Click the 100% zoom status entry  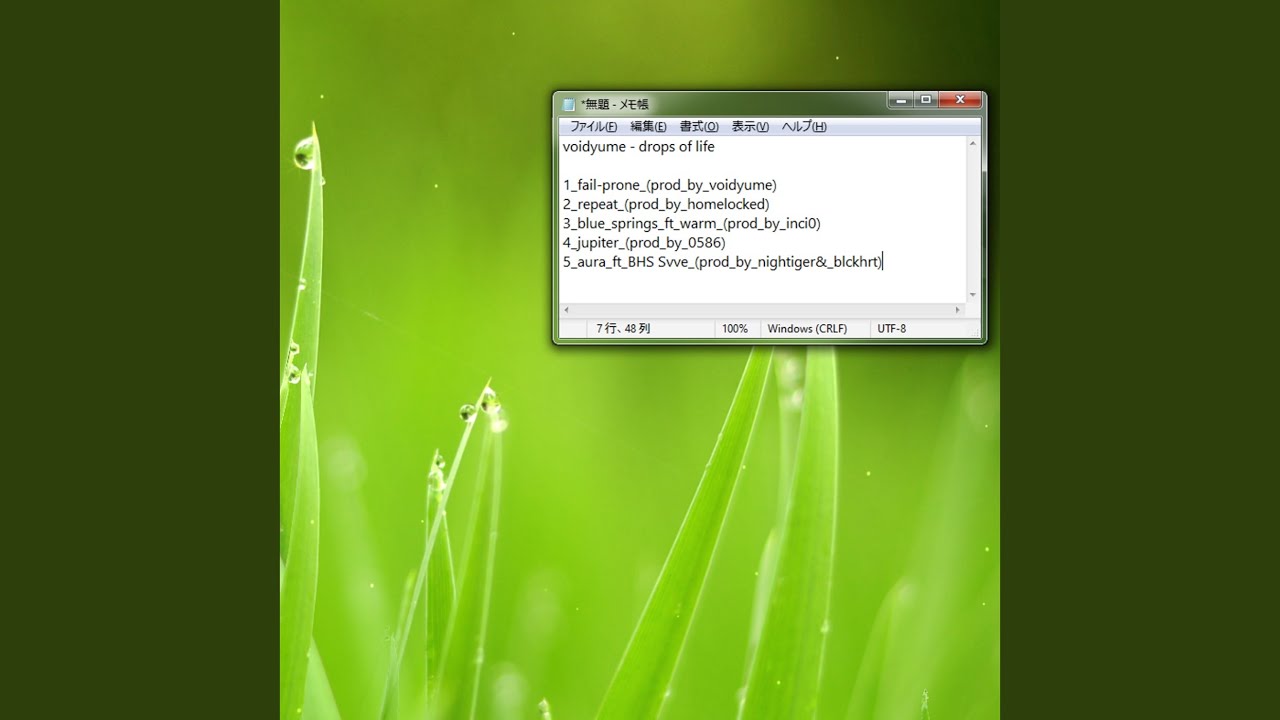coord(735,329)
